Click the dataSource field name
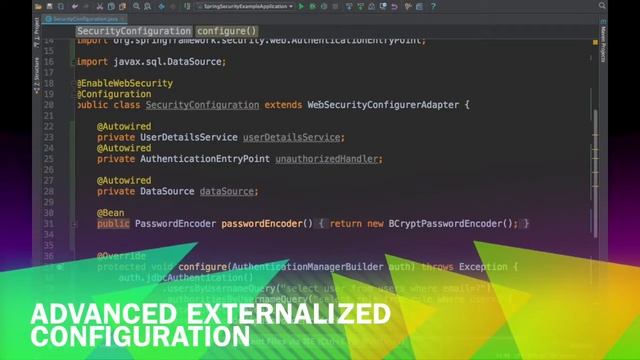Image resolution: width=640 pixels, height=360 pixels. [x=227, y=191]
